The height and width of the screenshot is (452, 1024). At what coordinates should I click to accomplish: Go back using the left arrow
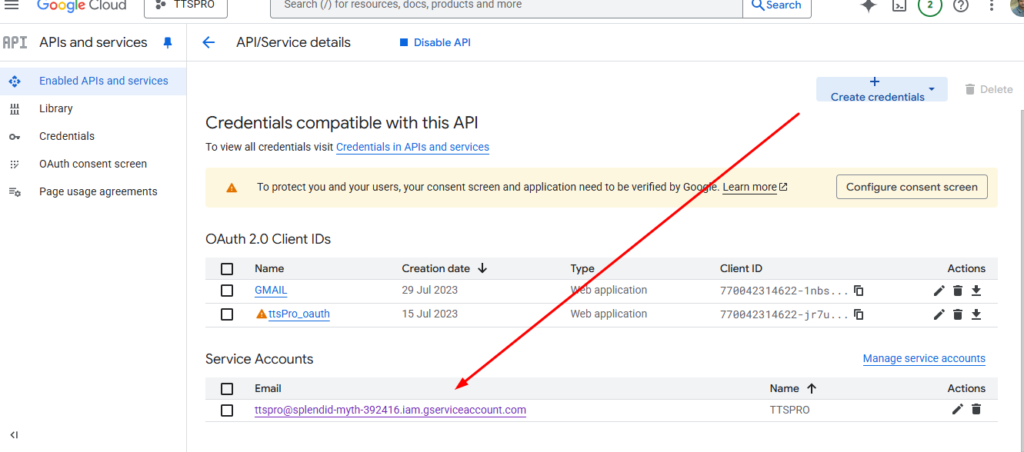tap(208, 42)
